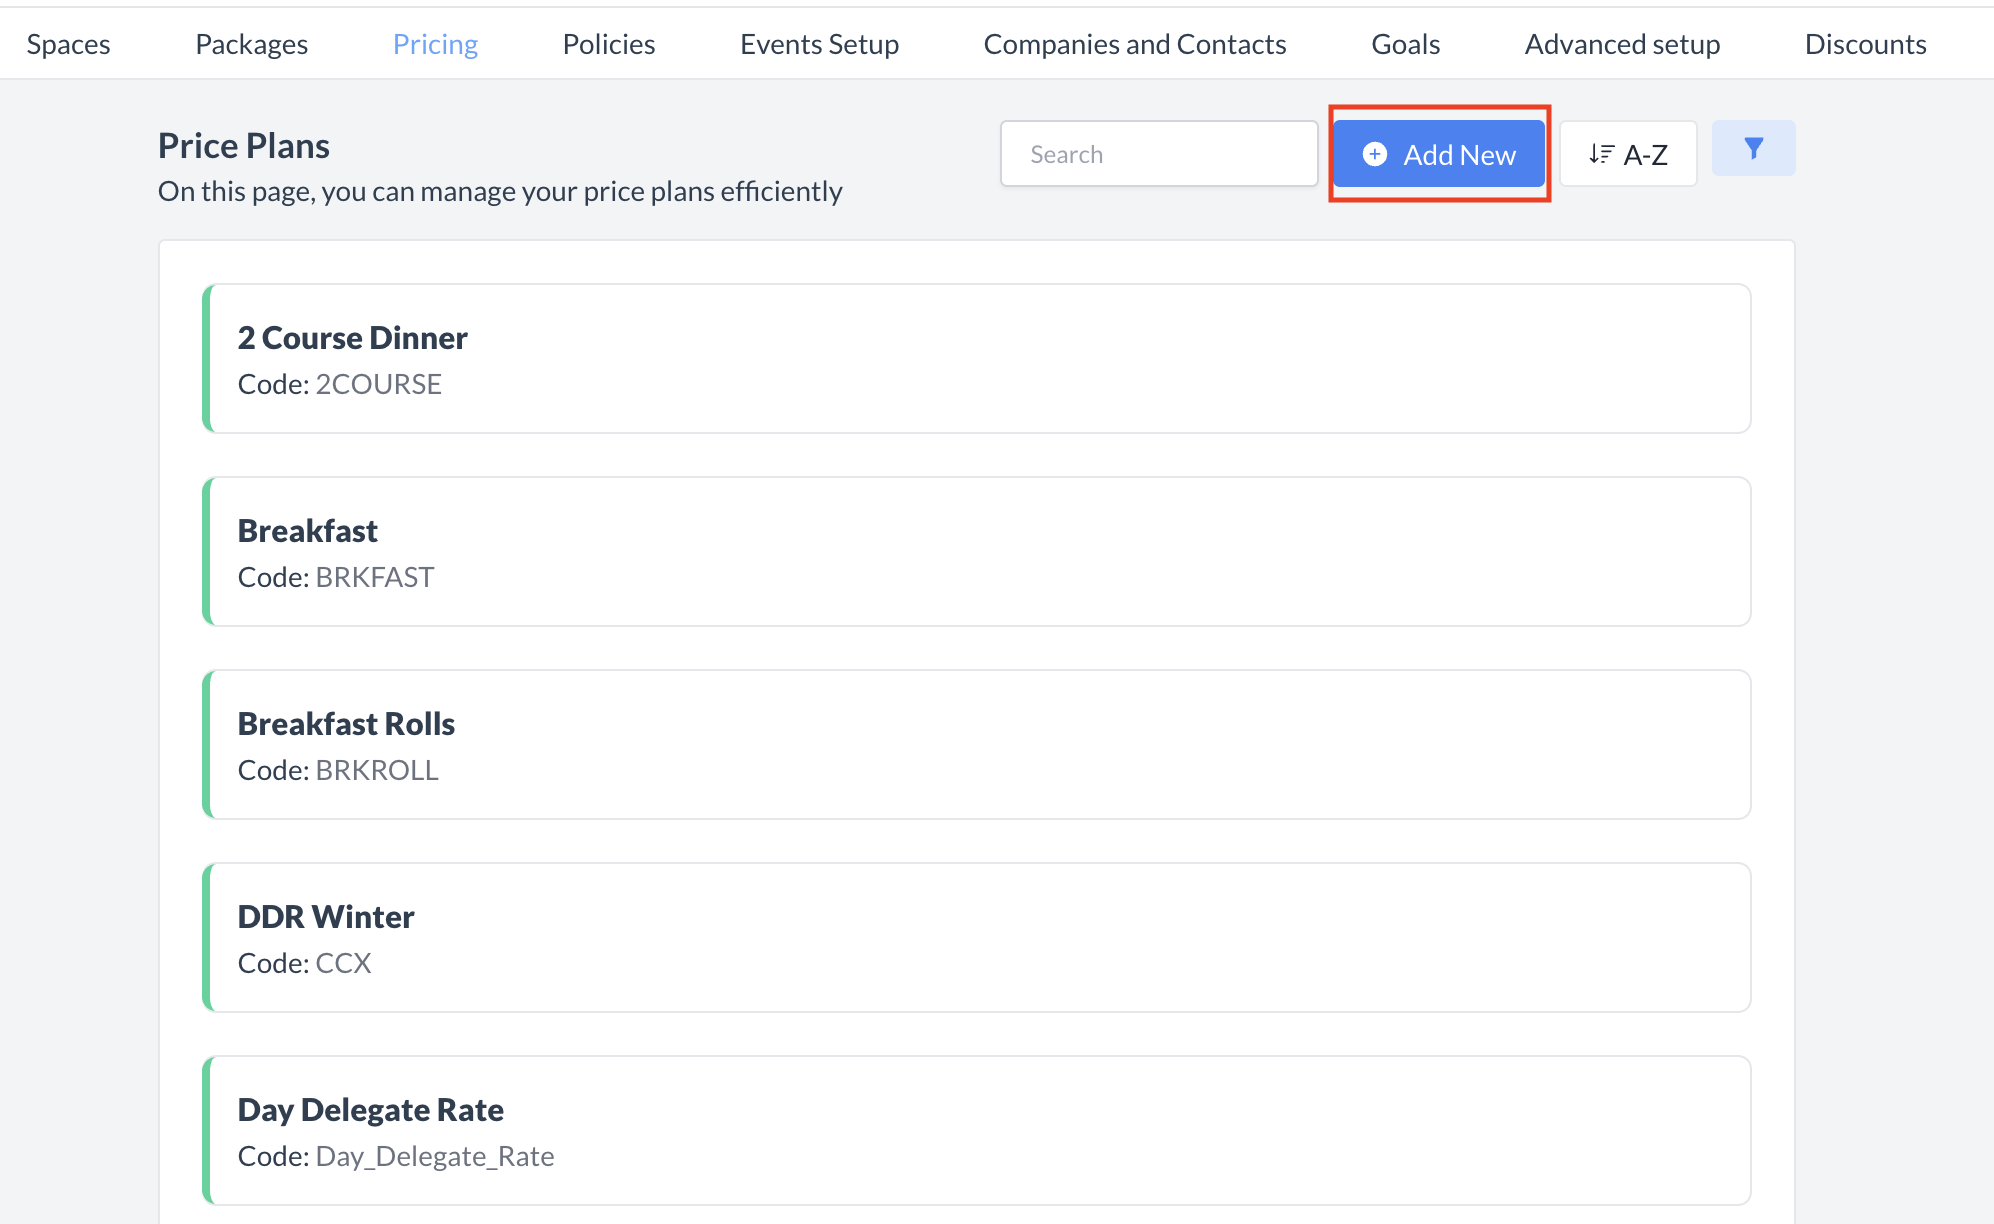
Task: Toggle A-Z sort order button
Action: click(1628, 154)
